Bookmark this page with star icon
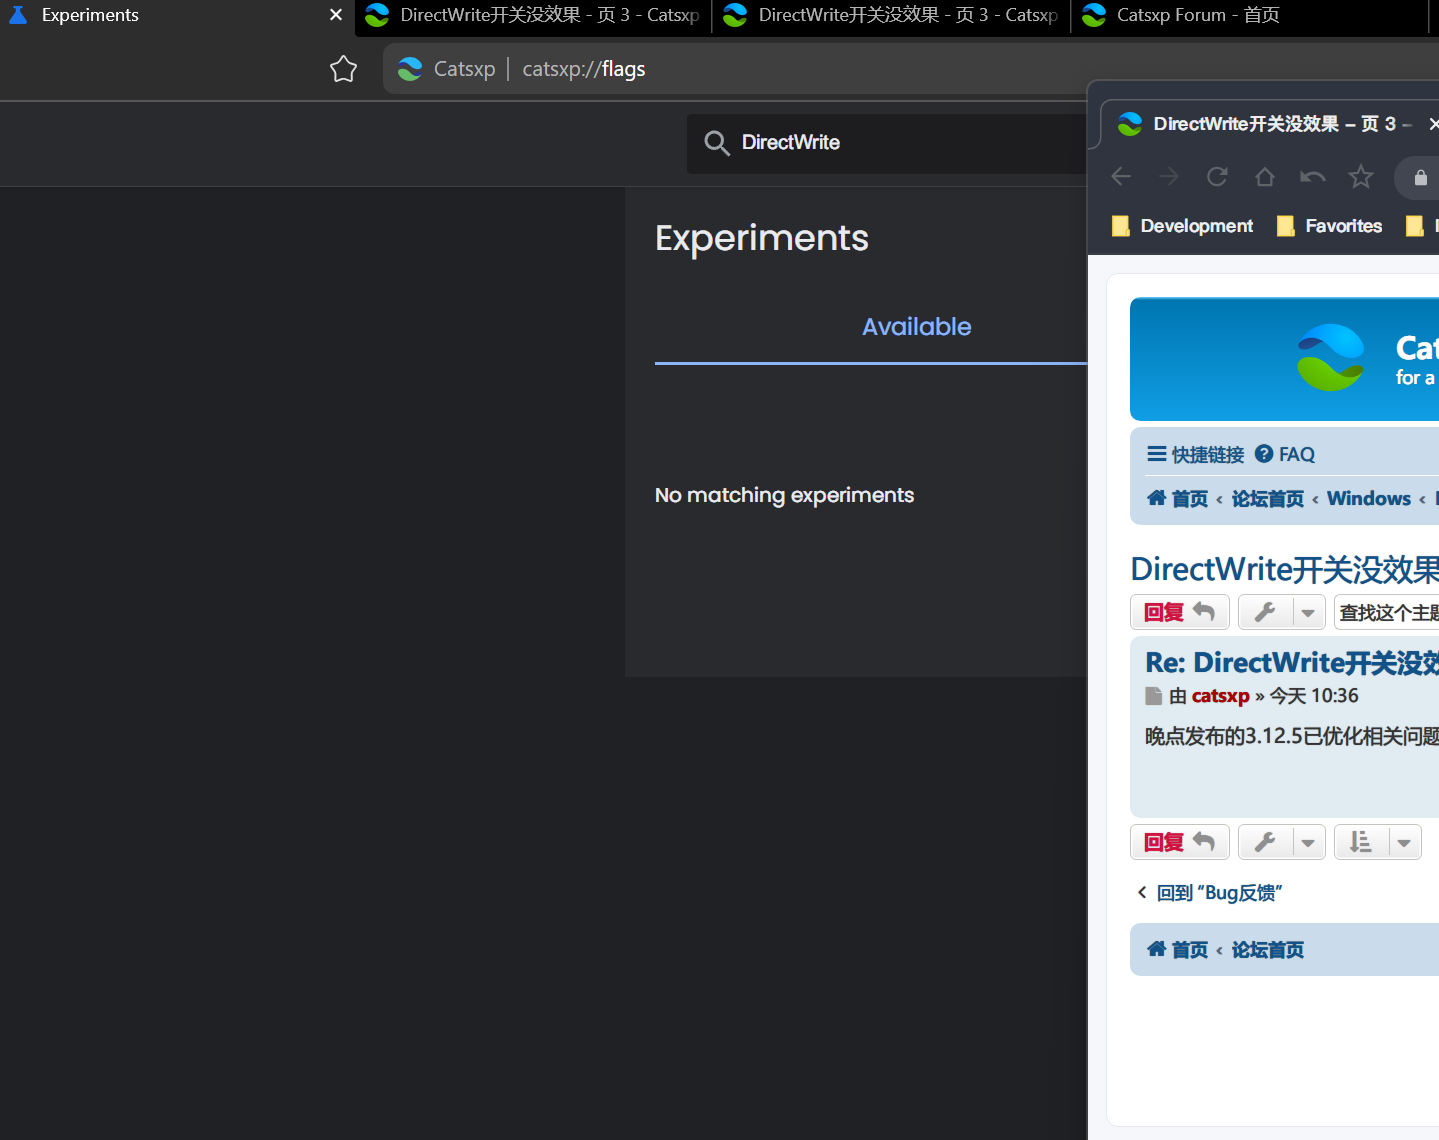The height and width of the screenshot is (1140, 1439). [x=343, y=69]
